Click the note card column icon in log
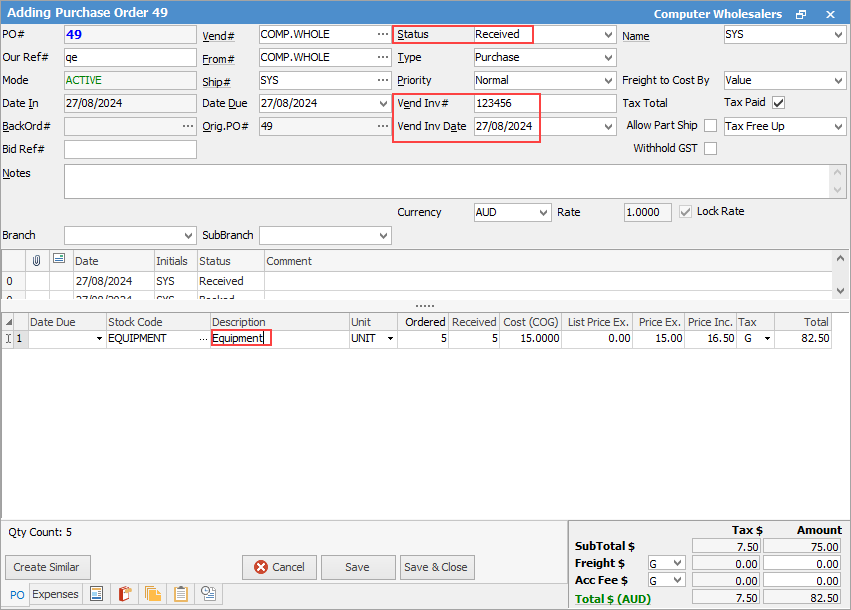This screenshot has width=851, height=610. pos(59,260)
